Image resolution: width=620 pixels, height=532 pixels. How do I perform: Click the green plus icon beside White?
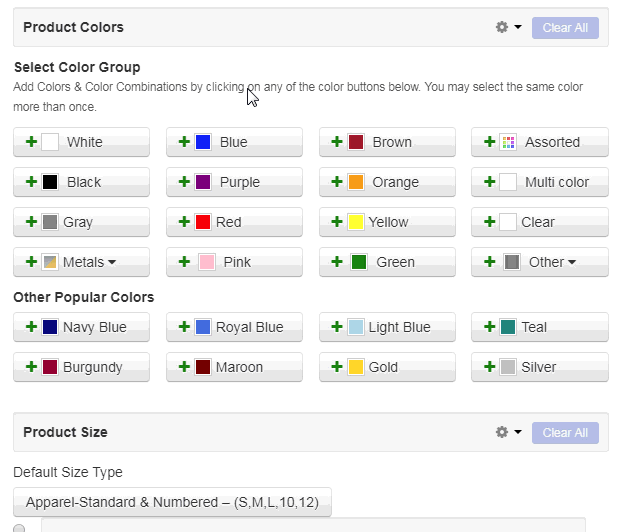pos(31,142)
